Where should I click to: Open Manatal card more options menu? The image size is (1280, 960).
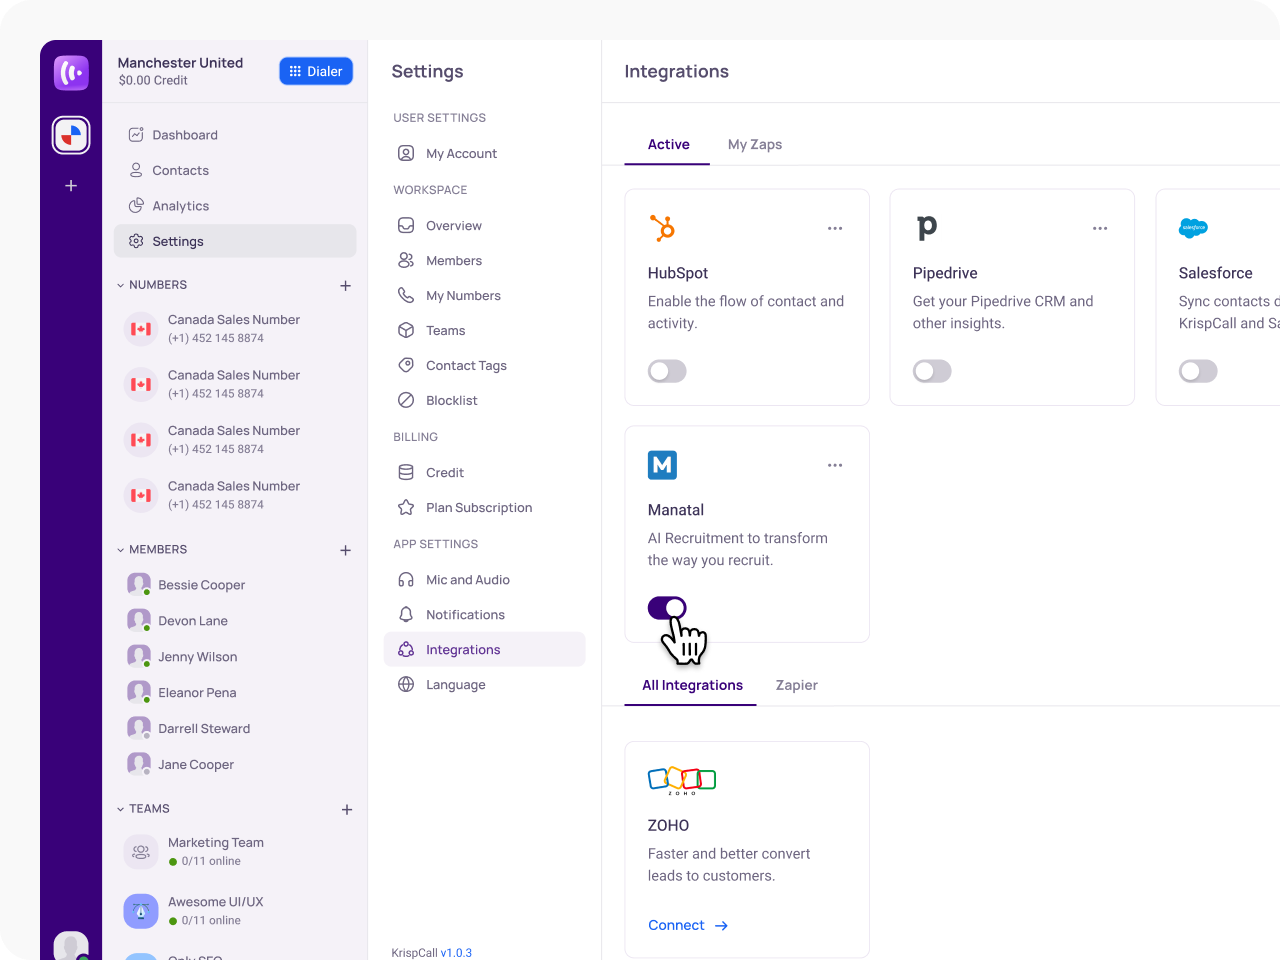tap(835, 466)
